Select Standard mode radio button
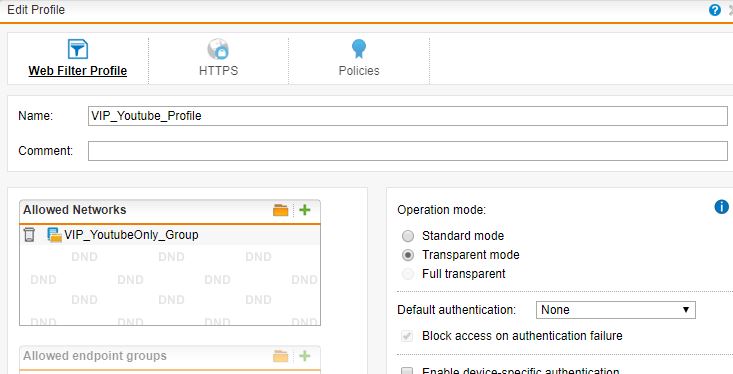Screen dimensions: 733x374 (x=408, y=236)
